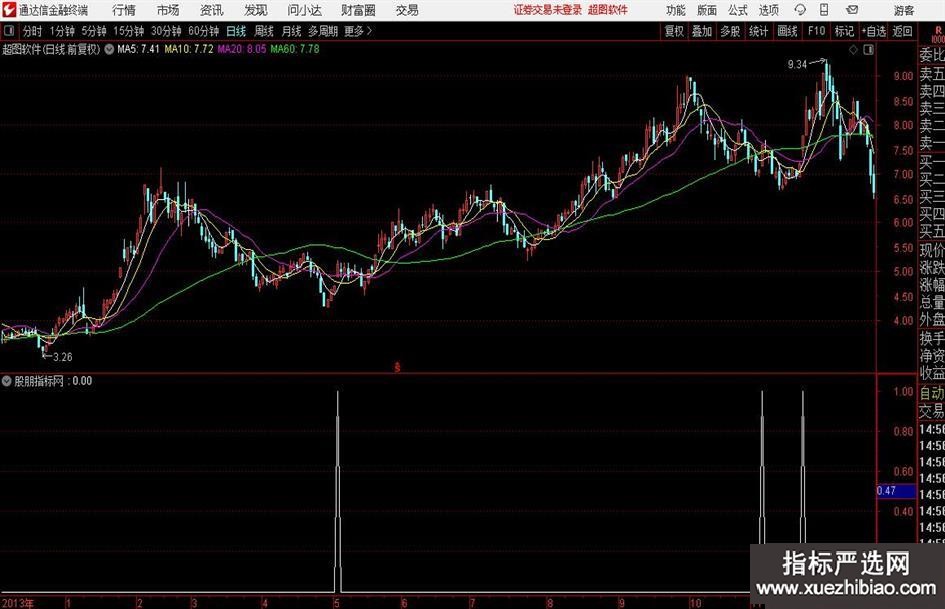Viewport: 945px width, 609px height.
Task: Open the mobile phone icon
Action: pyautogui.click(x=824, y=10)
